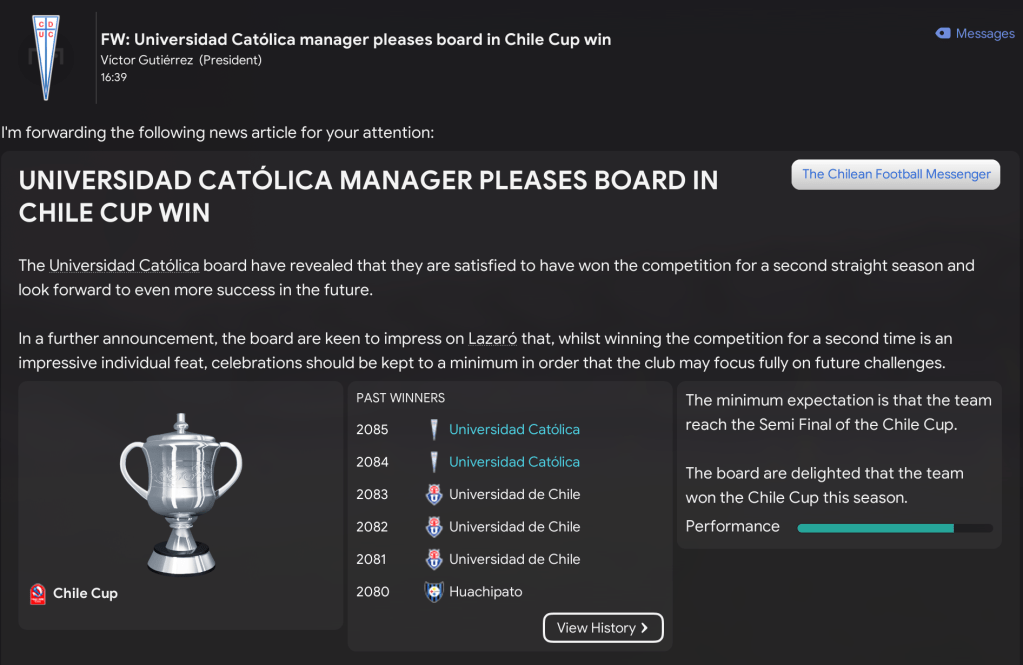Open The Chilean Football Messenger source button
Image resolution: width=1023 pixels, height=665 pixels.
coord(895,174)
